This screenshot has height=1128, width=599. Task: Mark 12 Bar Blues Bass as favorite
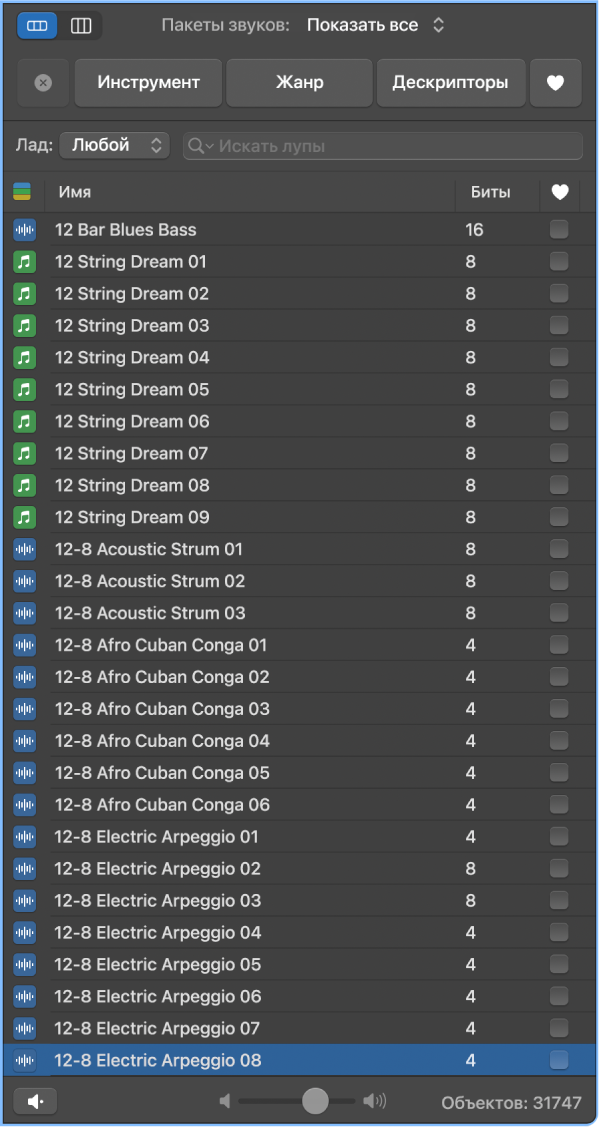pyautogui.click(x=559, y=229)
